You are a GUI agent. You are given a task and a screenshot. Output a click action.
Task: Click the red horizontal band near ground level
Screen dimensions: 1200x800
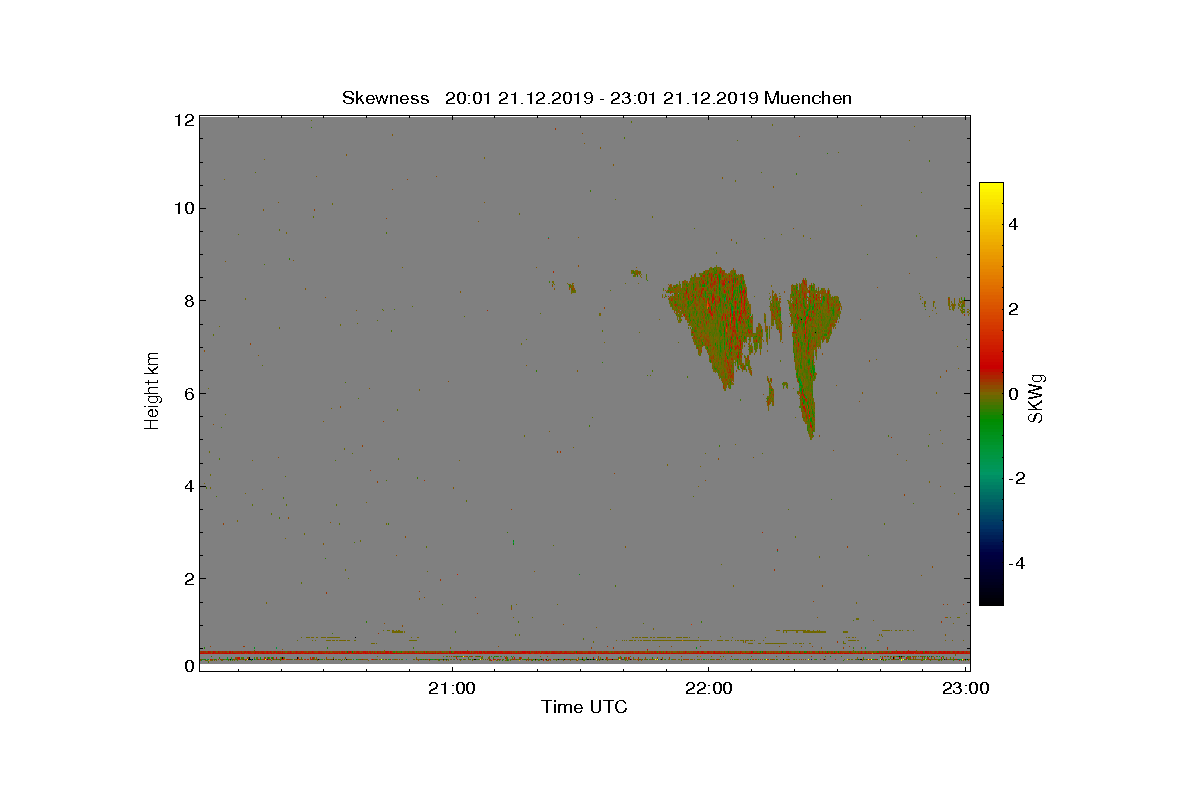(584, 652)
